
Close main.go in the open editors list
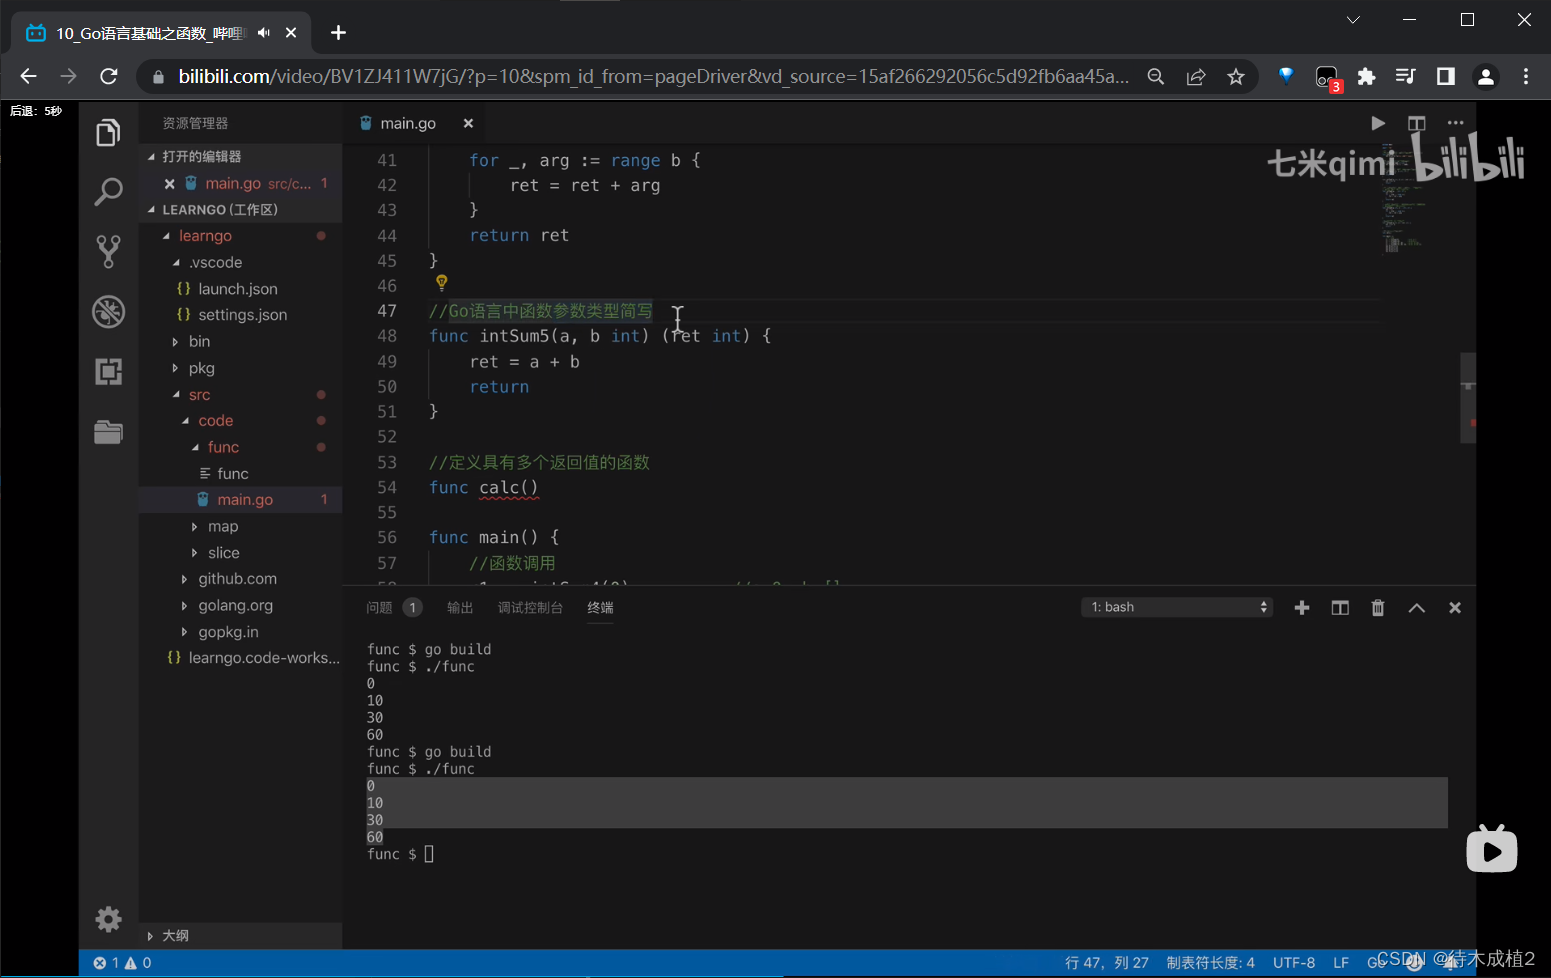pyautogui.click(x=170, y=184)
